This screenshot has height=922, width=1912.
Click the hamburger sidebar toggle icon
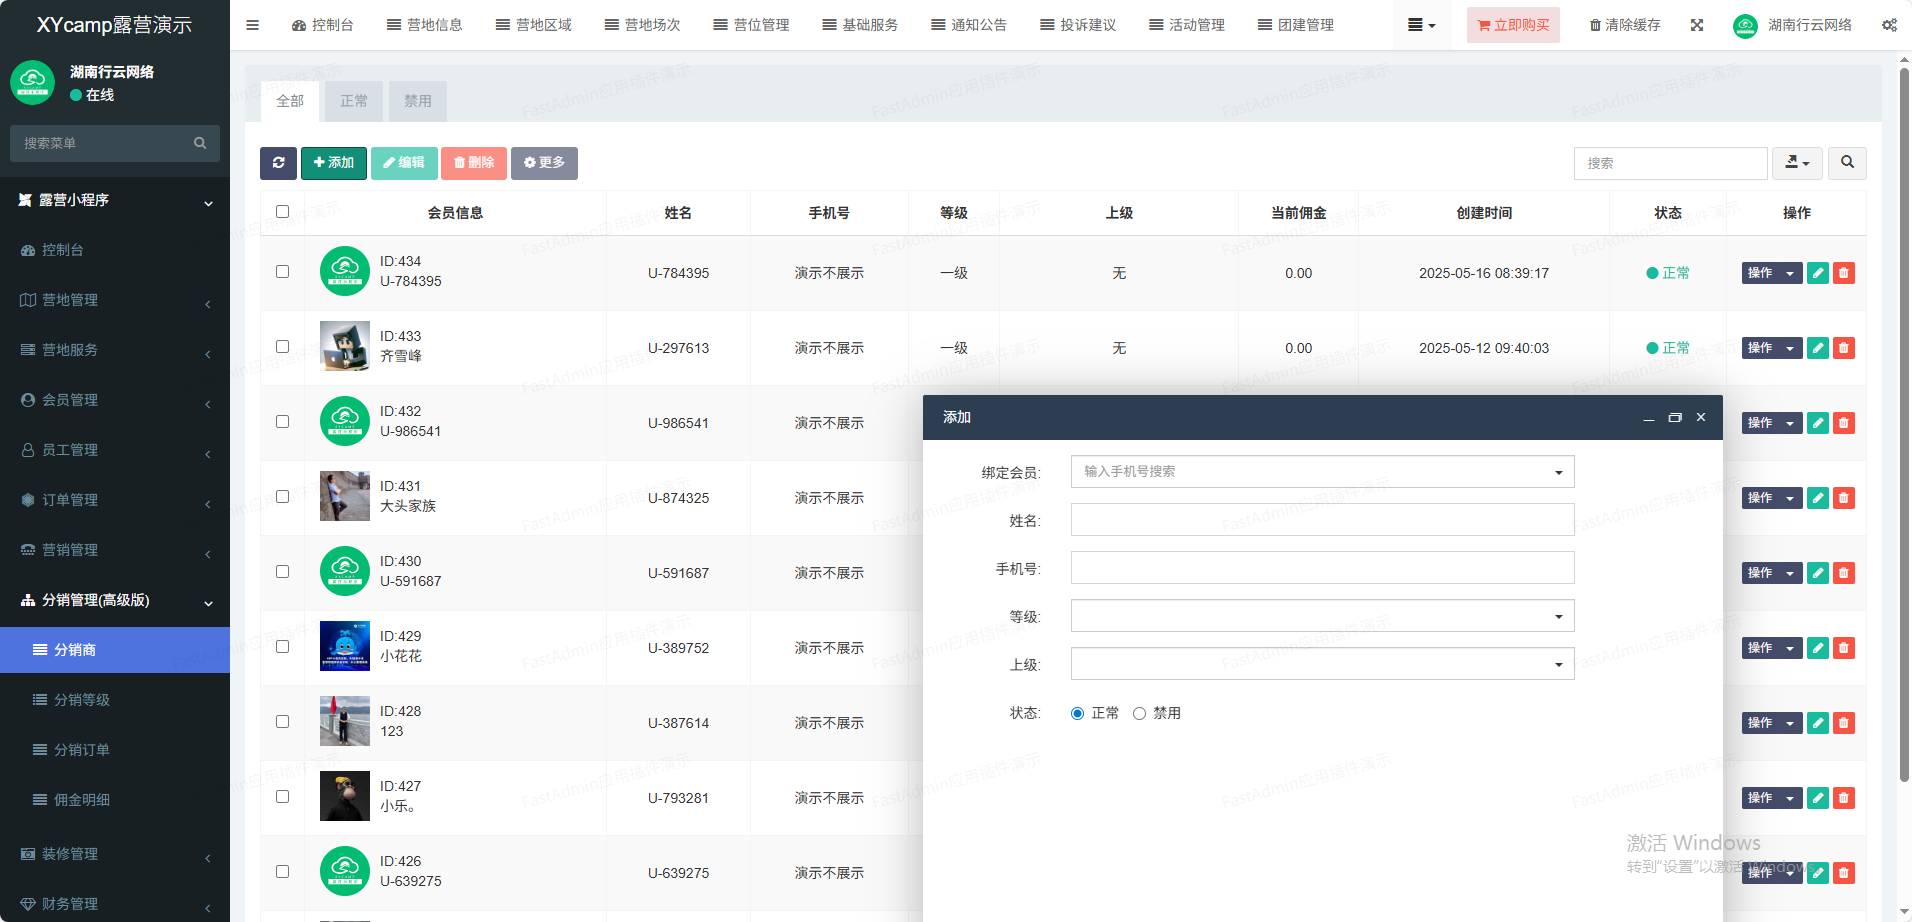click(252, 25)
